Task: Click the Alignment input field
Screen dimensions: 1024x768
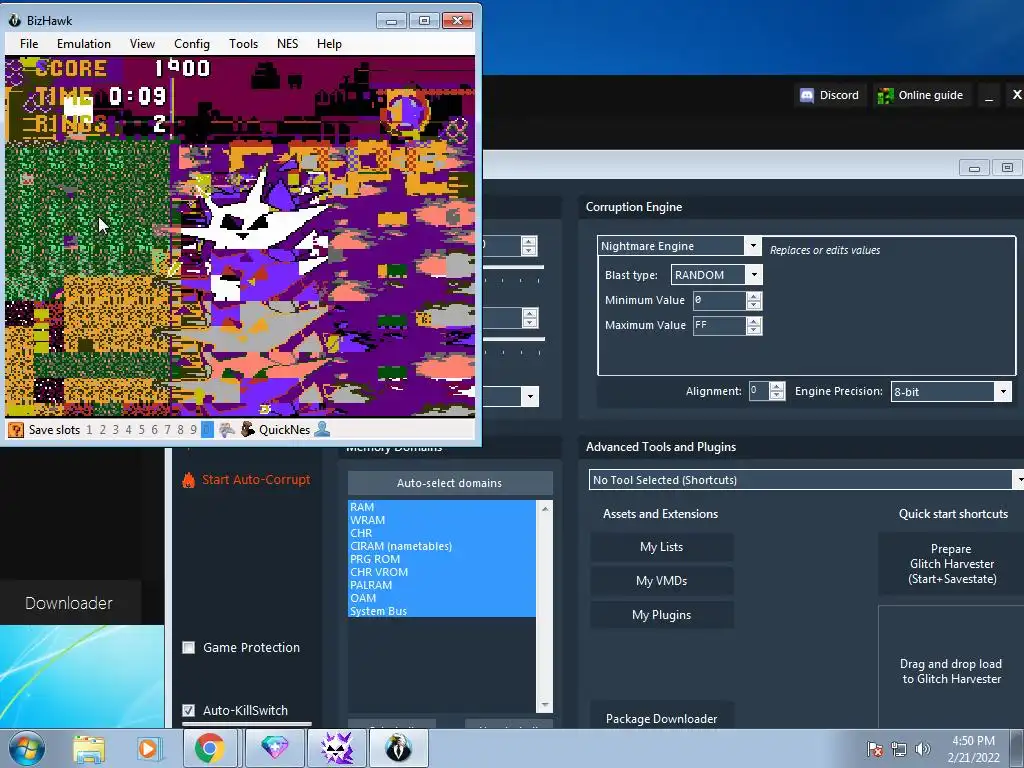Action: 758,391
